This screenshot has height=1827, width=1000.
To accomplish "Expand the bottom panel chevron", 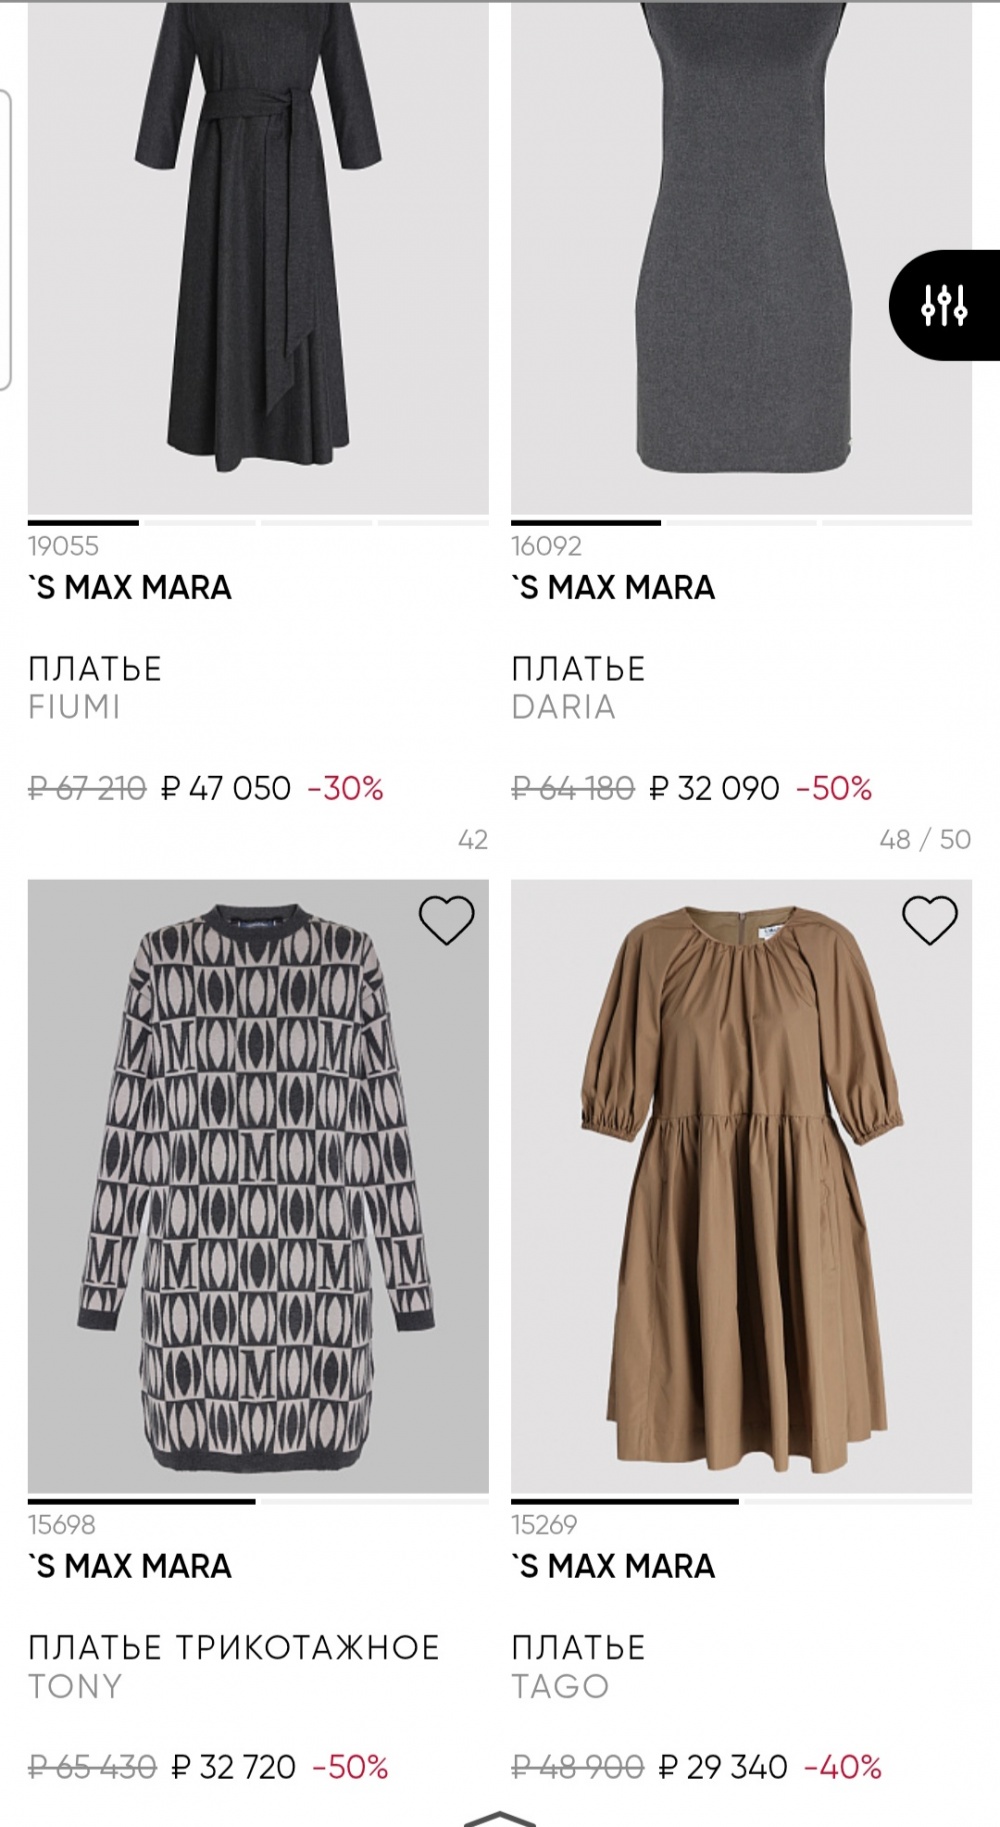I will tap(500, 1816).
